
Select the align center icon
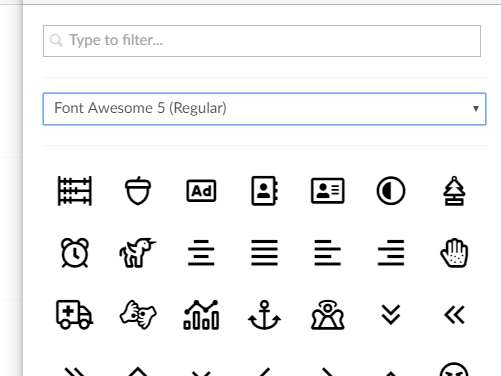pyautogui.click(x=201, y=253)
